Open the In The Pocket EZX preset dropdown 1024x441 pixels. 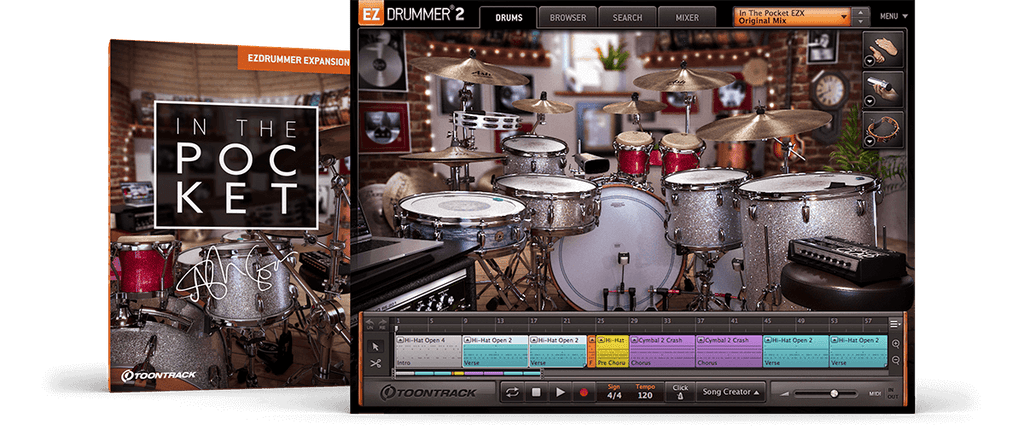(793, 16)
